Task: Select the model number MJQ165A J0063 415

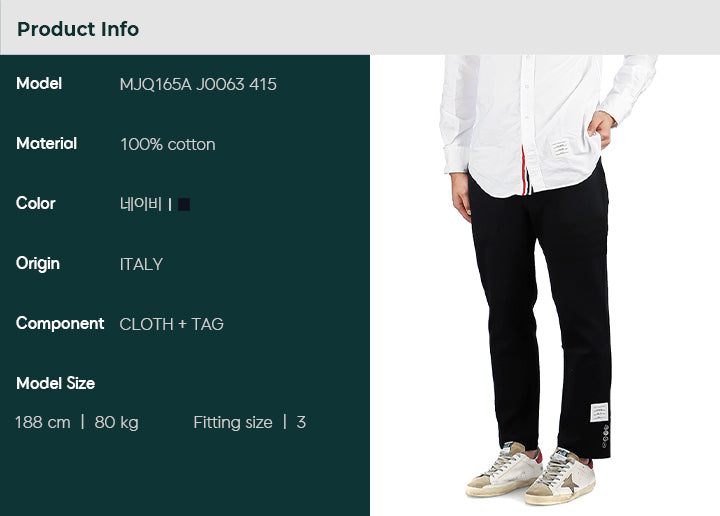Action: (x=198, y=84)
